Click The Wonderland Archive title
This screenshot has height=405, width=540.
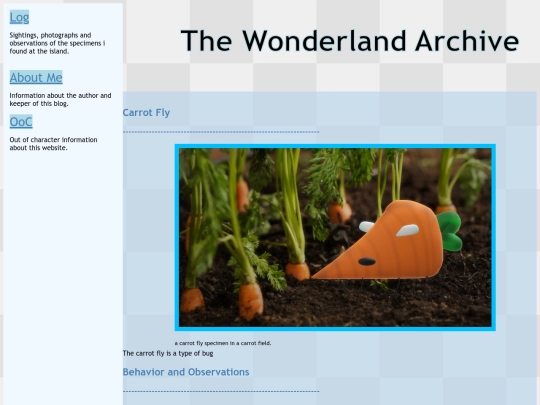pyautogui.click(x=350, y=41)
